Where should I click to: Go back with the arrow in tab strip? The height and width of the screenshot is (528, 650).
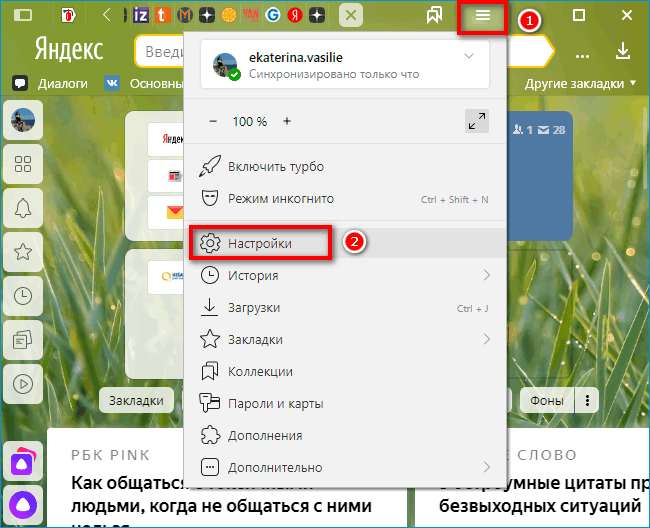click(x=107, y=16)
